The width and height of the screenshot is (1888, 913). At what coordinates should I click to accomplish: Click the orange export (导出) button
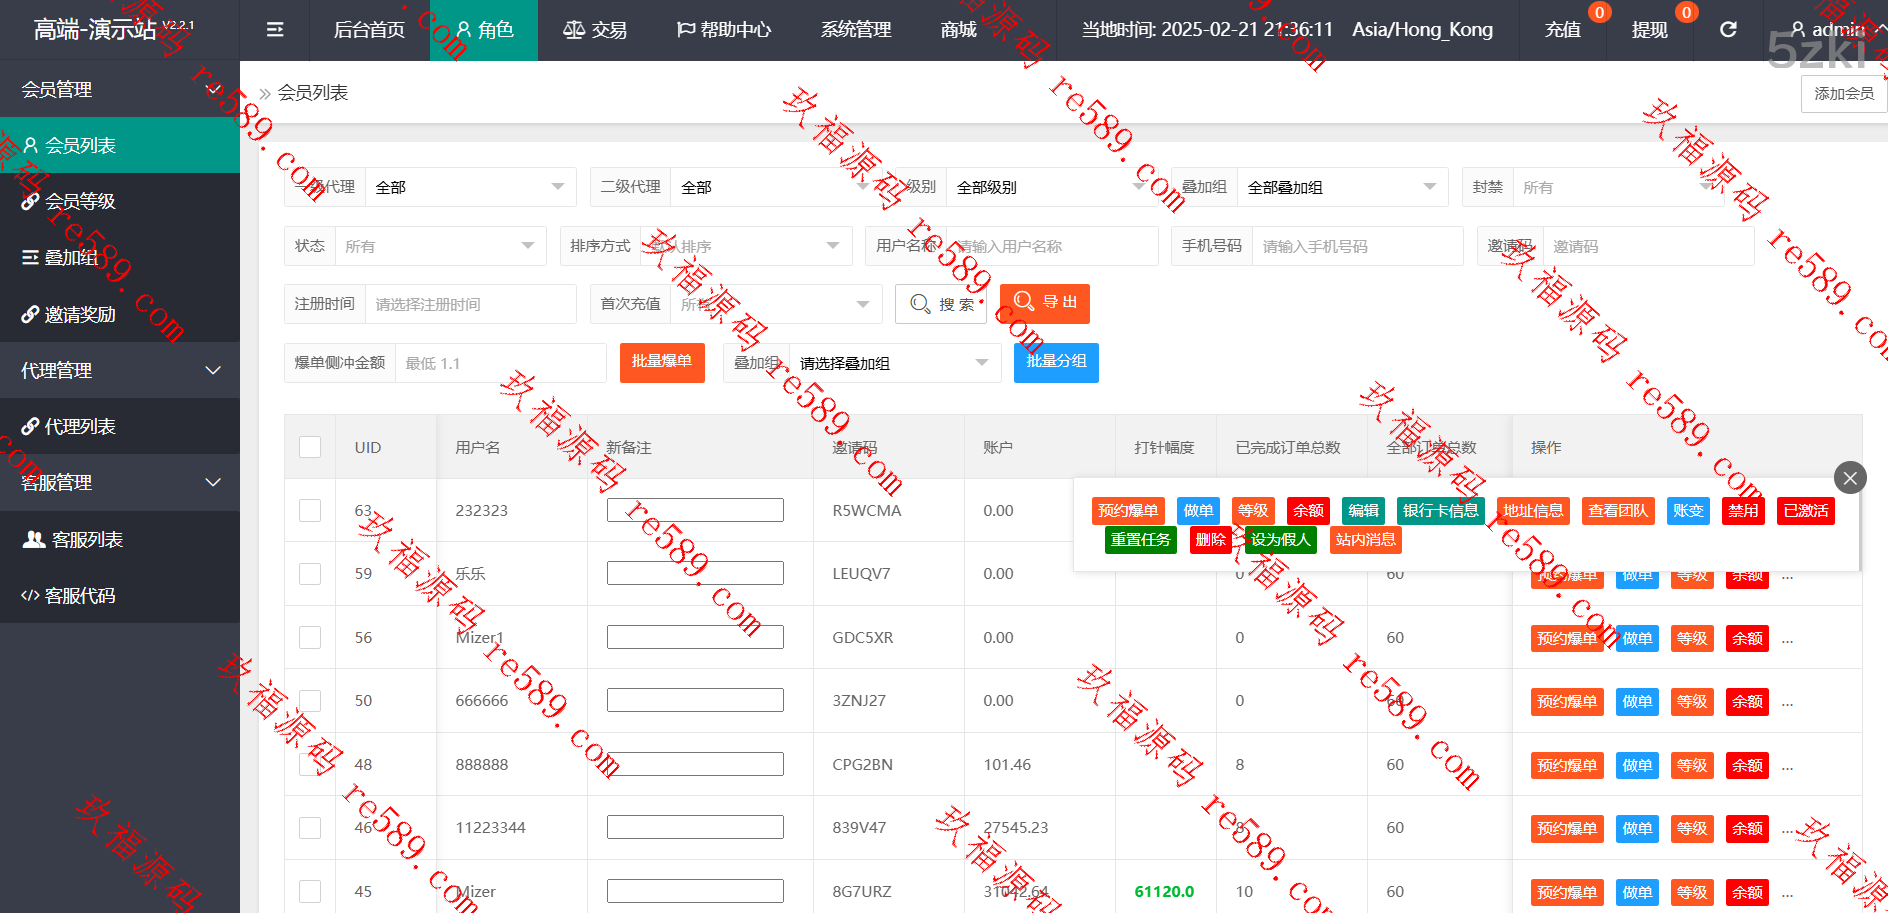pos(1046,303)
